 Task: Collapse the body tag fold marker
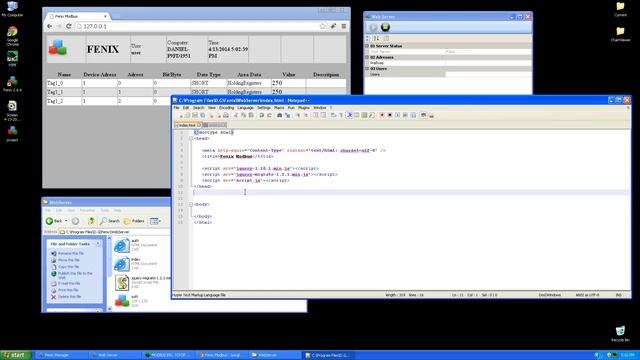coord(191,204)
